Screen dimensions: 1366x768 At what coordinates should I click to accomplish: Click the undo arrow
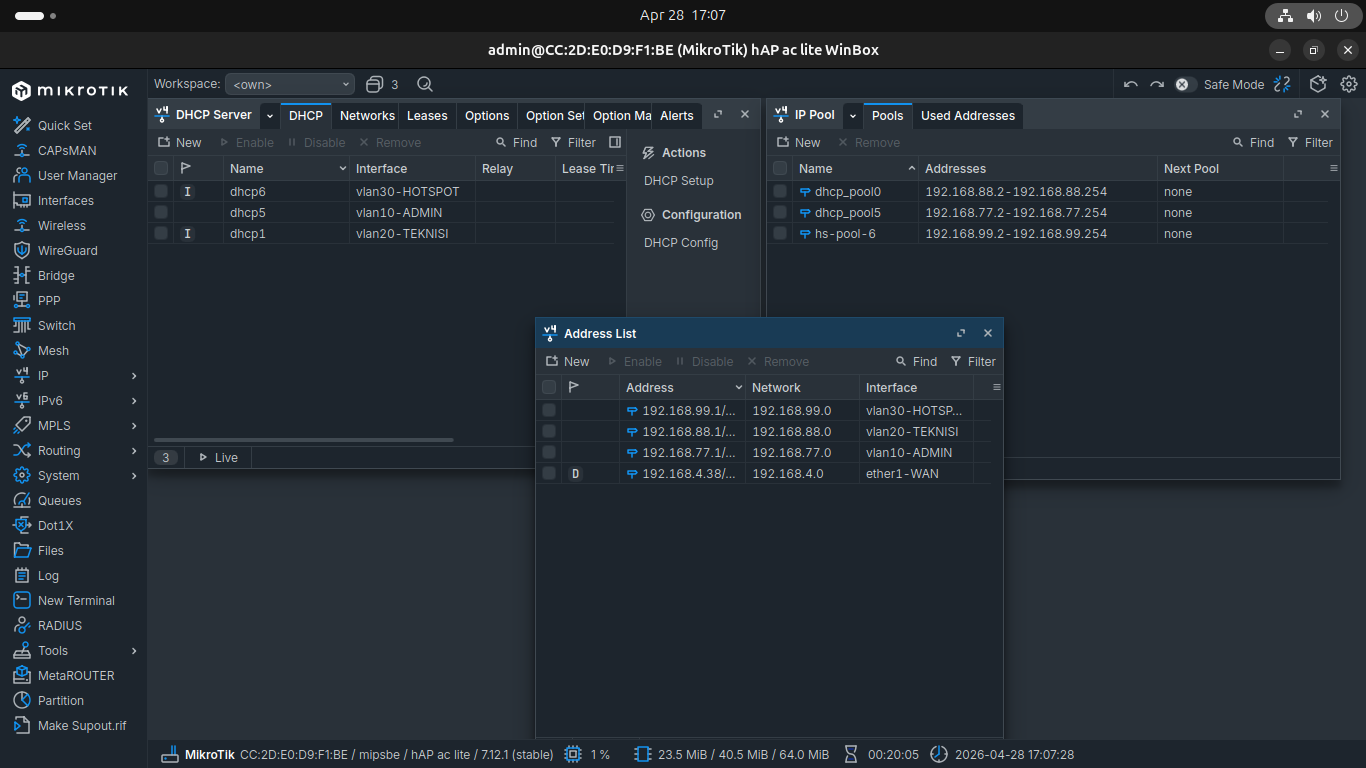1131,84
